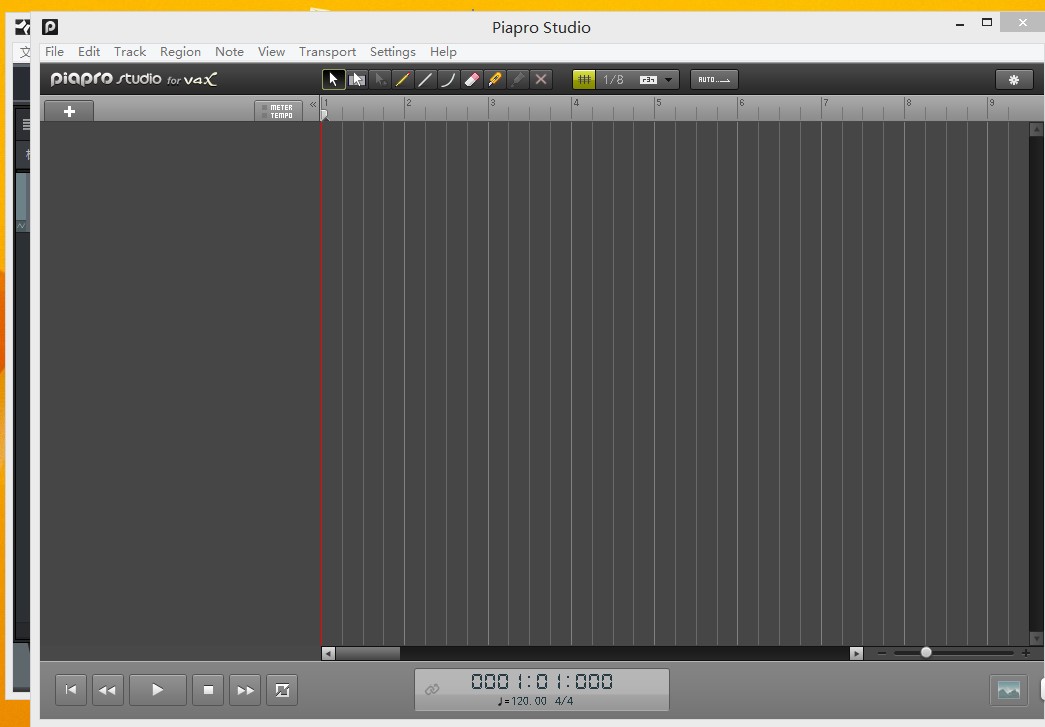The height and width of the screenshot is (727, 1045).
Task: Toggle the AUTO scroll button
Action: coord(714,80)
